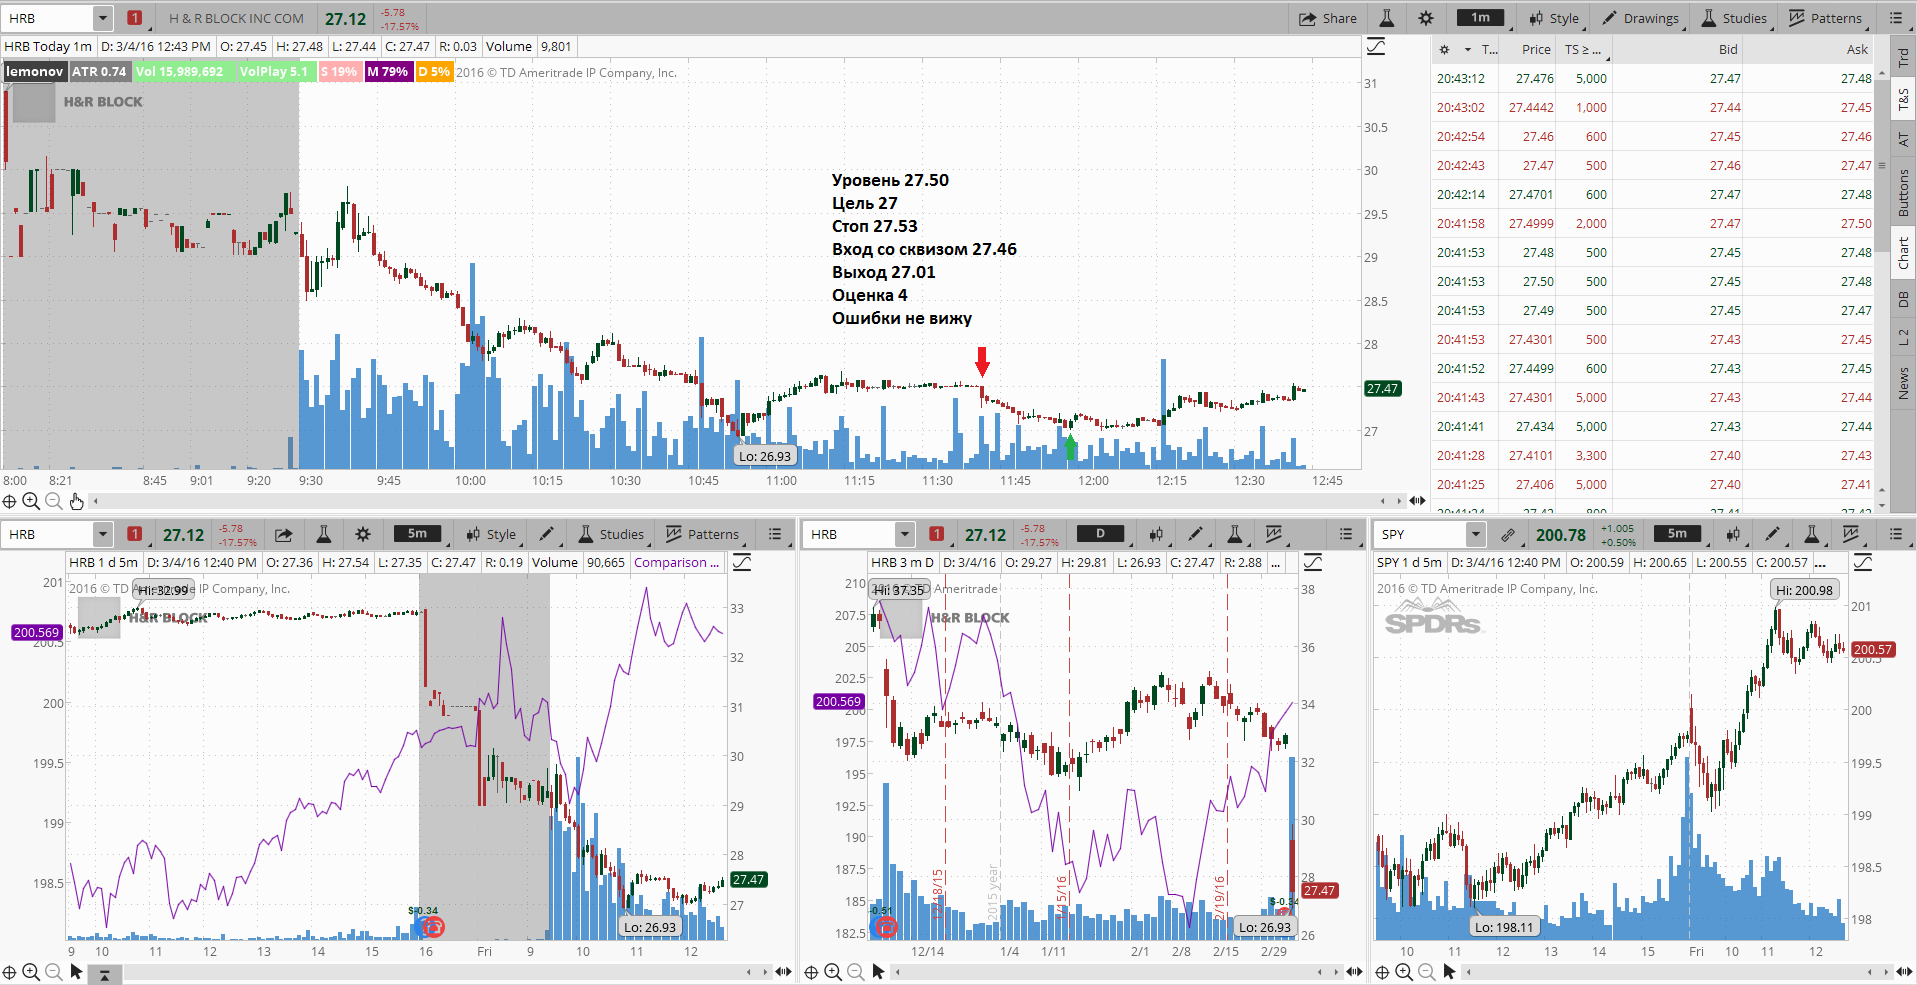Open Style menu in bottom-left chart toolbar
This screenshot has height=985, width=1917.
coord(490,534)
